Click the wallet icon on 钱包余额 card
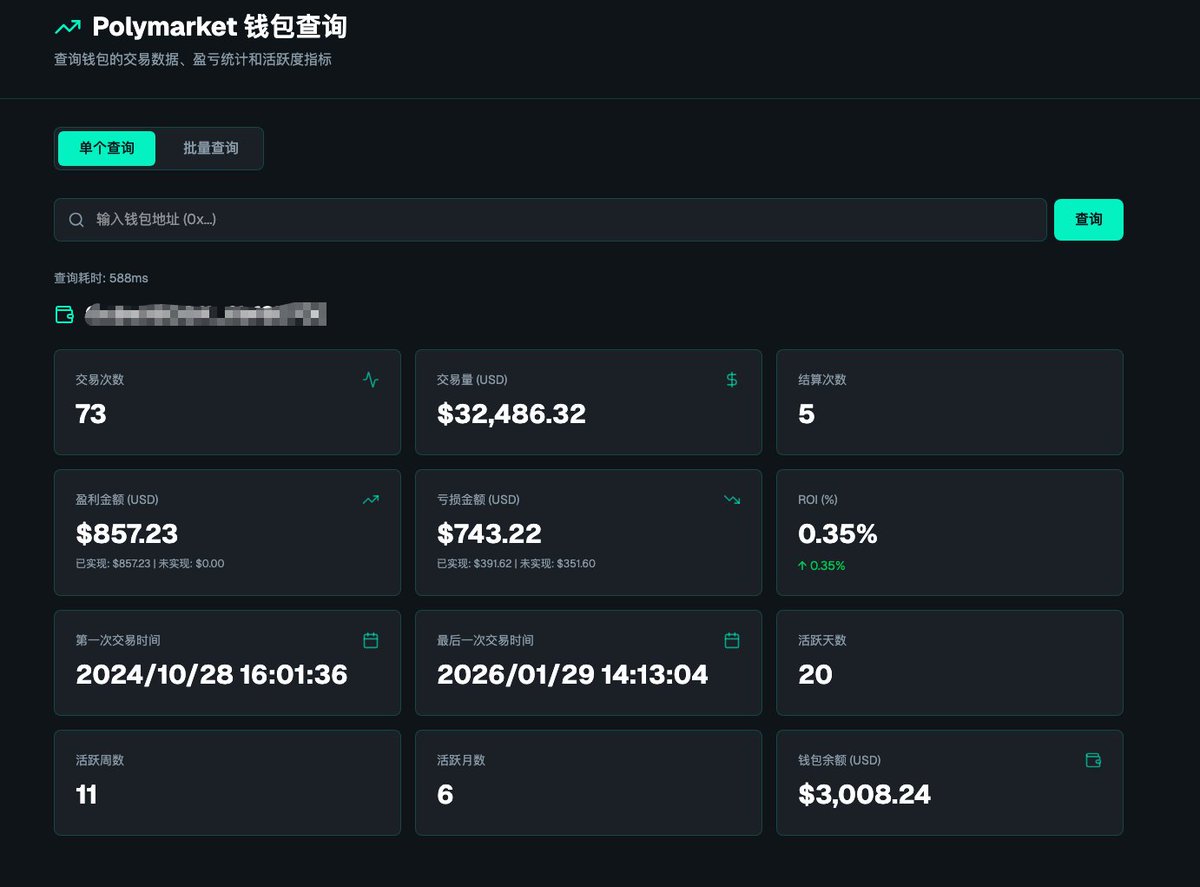The width and height of the screenshot is (1200, 887). 1093,760
